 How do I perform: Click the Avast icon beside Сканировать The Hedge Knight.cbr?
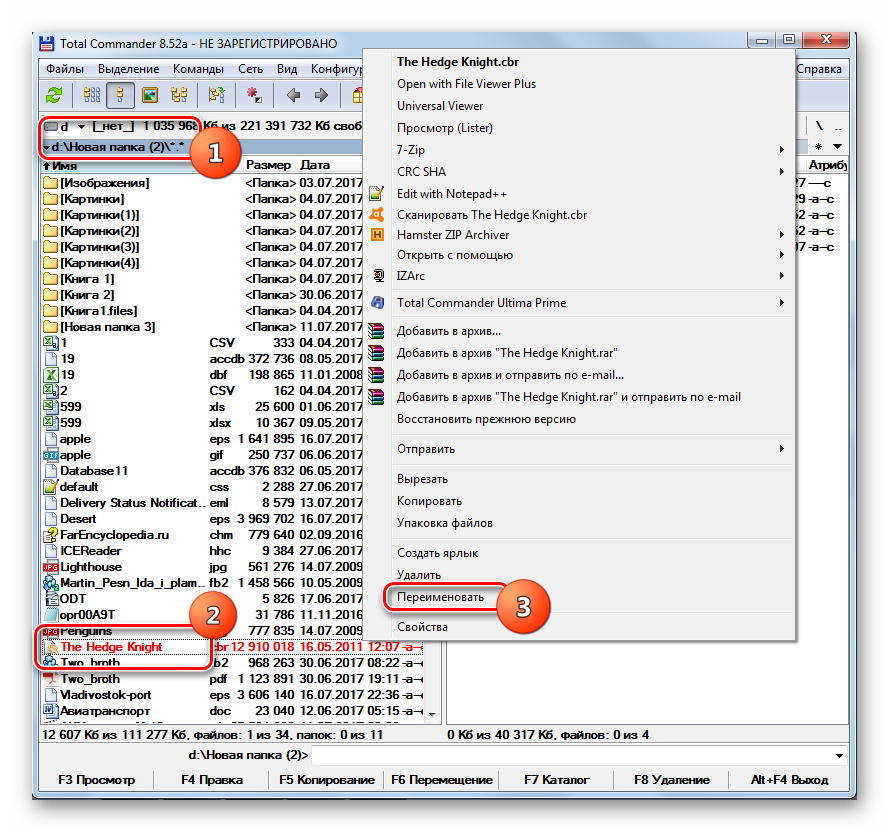377,214
